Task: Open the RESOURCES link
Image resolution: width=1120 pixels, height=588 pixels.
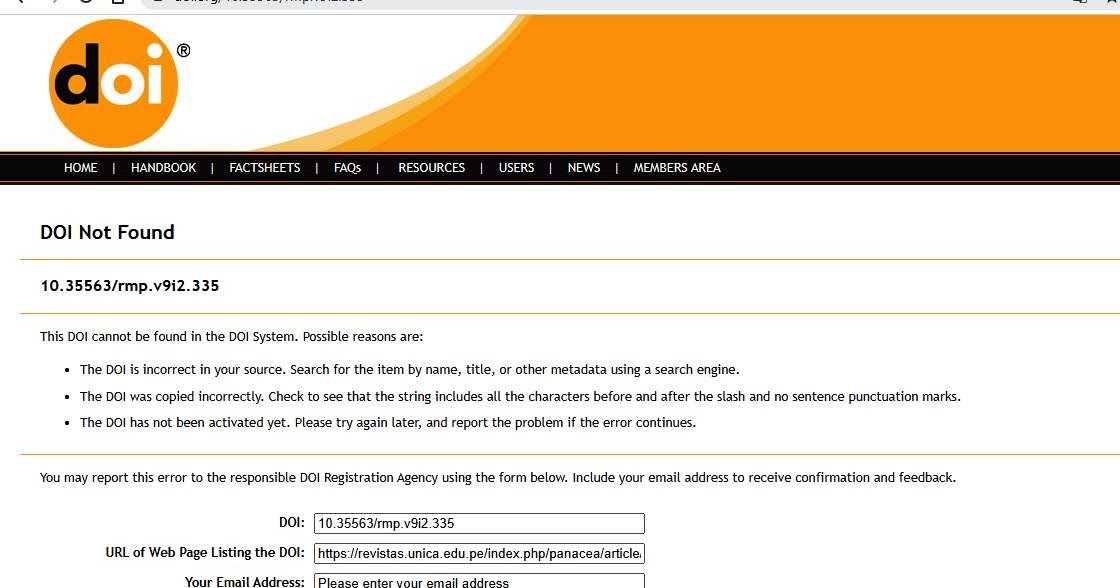Action: pyautogui.click(x=431, y=167)
